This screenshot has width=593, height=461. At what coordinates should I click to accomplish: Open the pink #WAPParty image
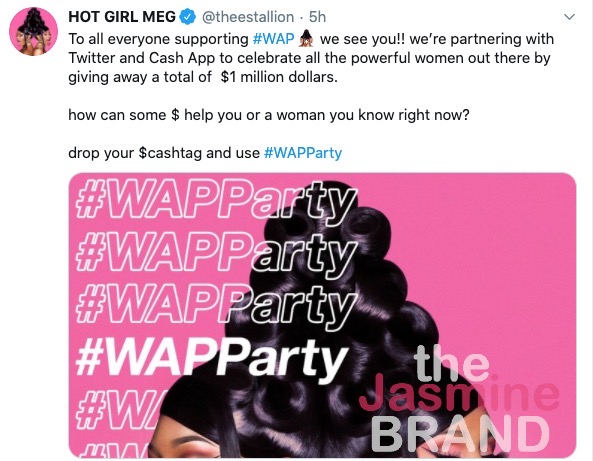click(x=322, y=315)
